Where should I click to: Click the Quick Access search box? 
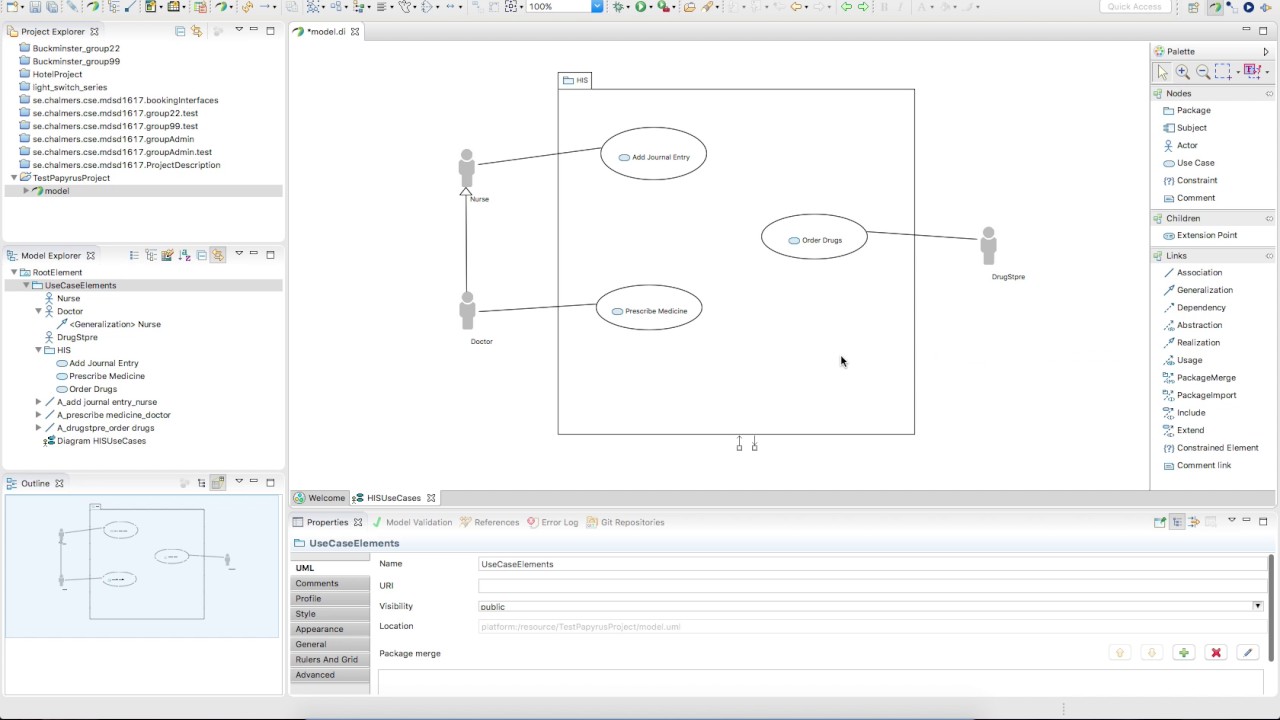point(1134,7)
